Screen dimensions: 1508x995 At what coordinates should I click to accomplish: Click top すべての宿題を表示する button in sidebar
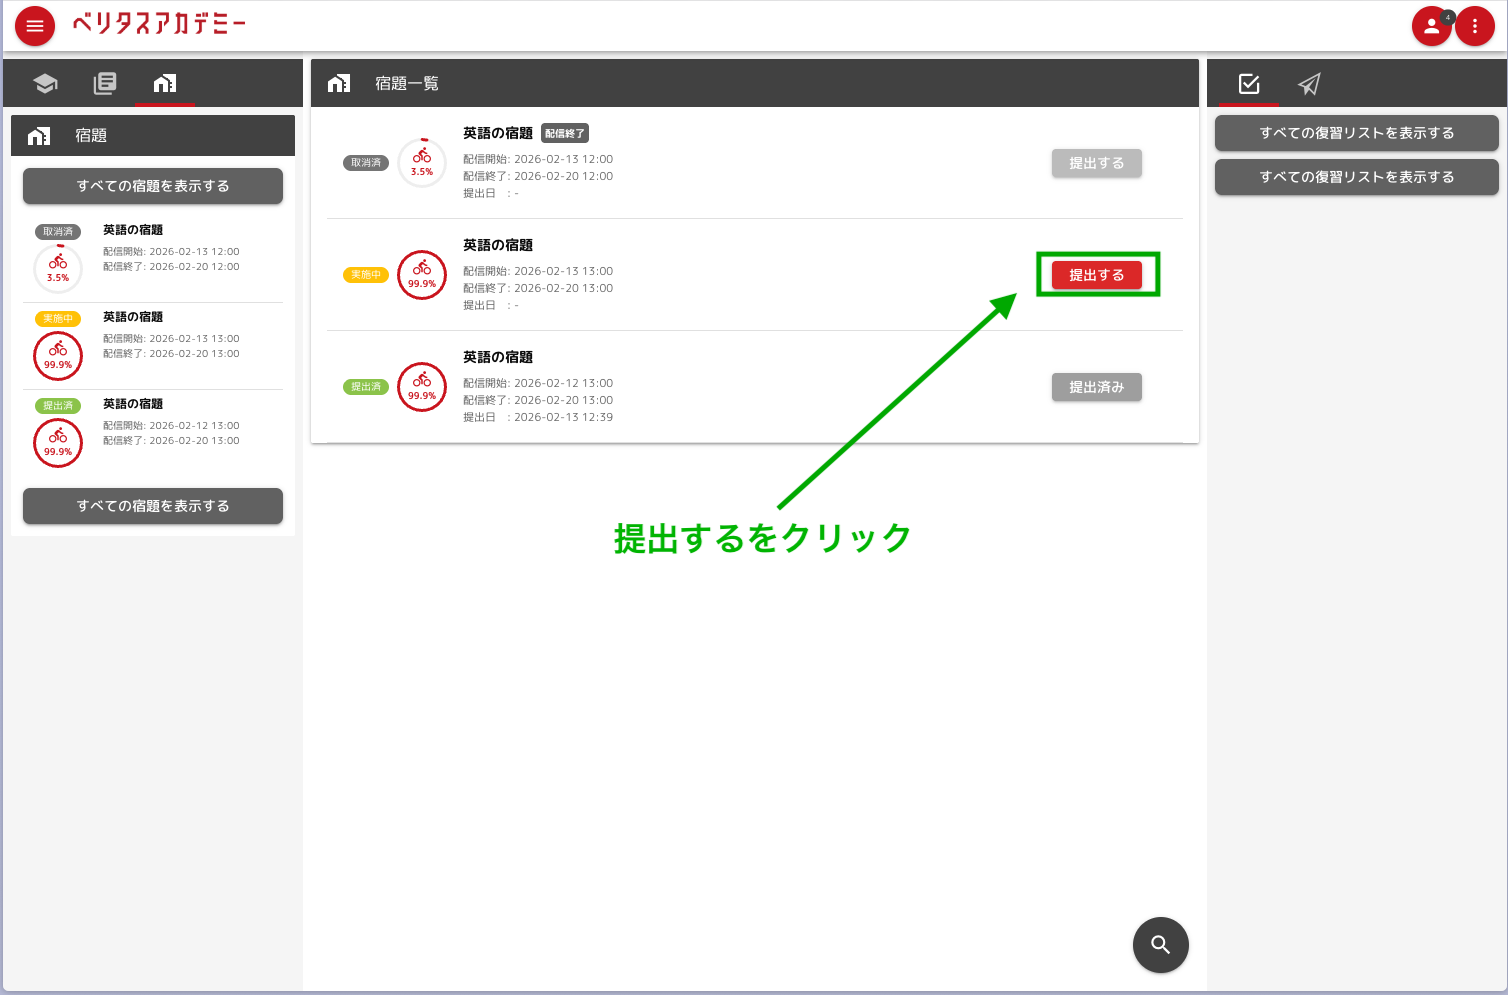[x=153, y=186]
